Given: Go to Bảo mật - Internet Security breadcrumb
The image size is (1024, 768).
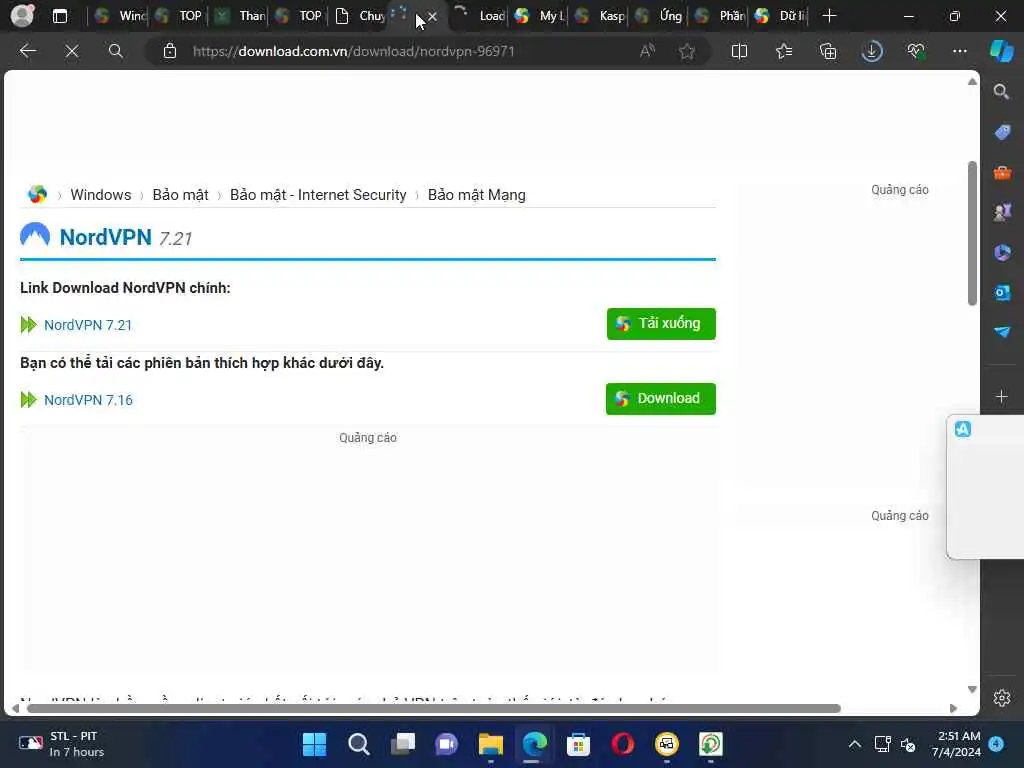Looking at the screenshot, I should coord(318,195).
